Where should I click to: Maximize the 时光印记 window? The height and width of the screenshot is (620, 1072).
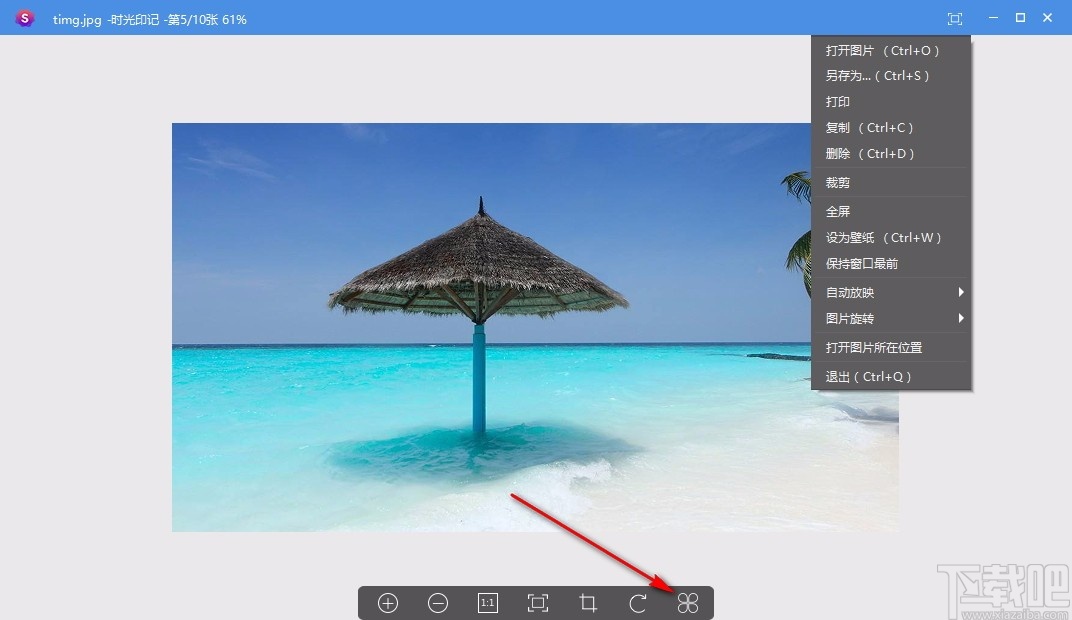(1020, 18)
